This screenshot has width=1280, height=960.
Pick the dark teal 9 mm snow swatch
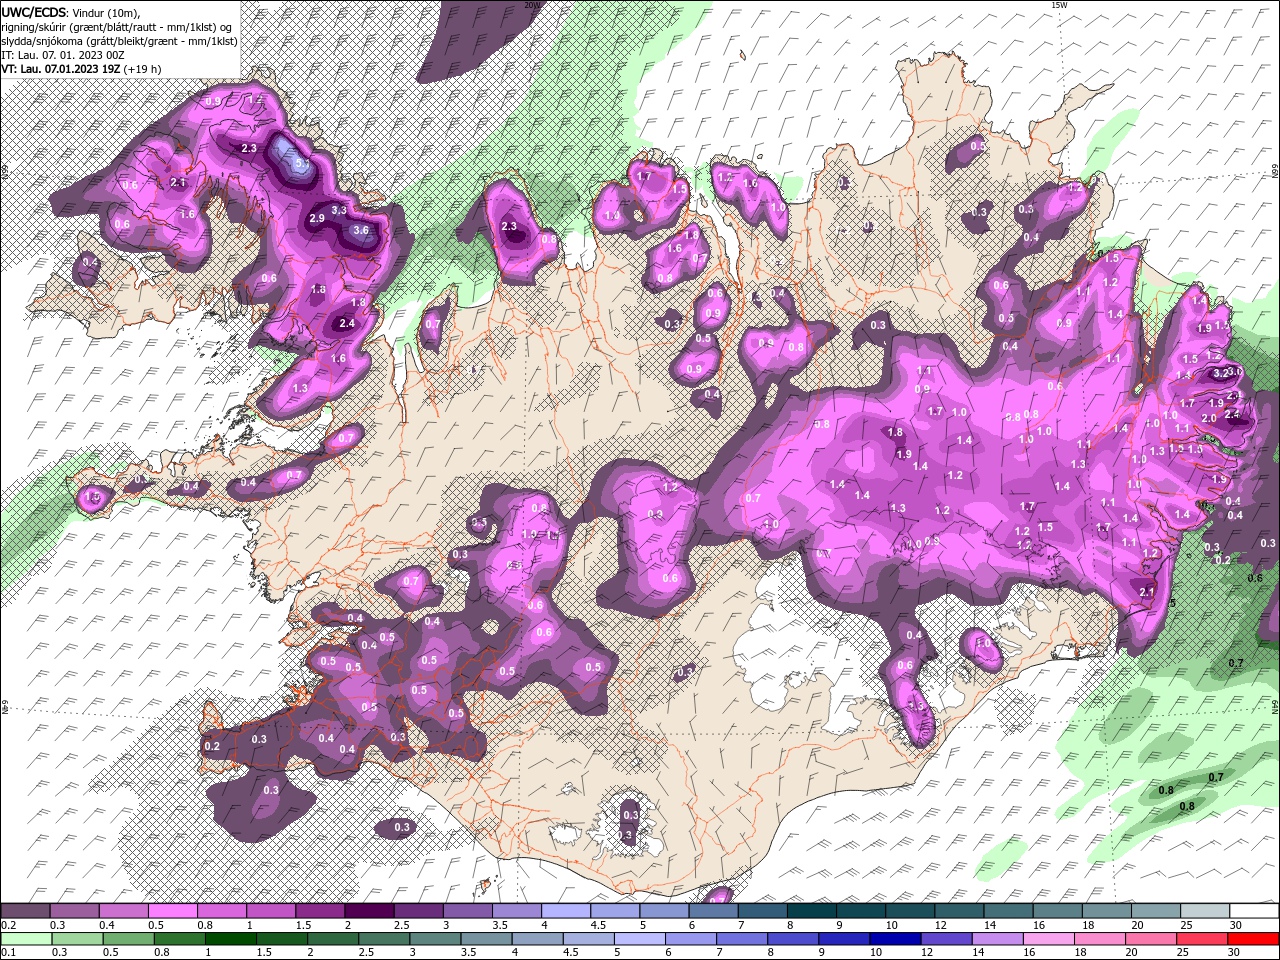860,911
